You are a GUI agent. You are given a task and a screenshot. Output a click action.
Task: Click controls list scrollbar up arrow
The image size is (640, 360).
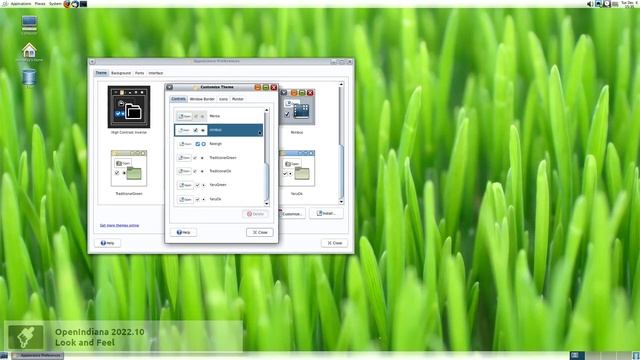coord(267,110)
